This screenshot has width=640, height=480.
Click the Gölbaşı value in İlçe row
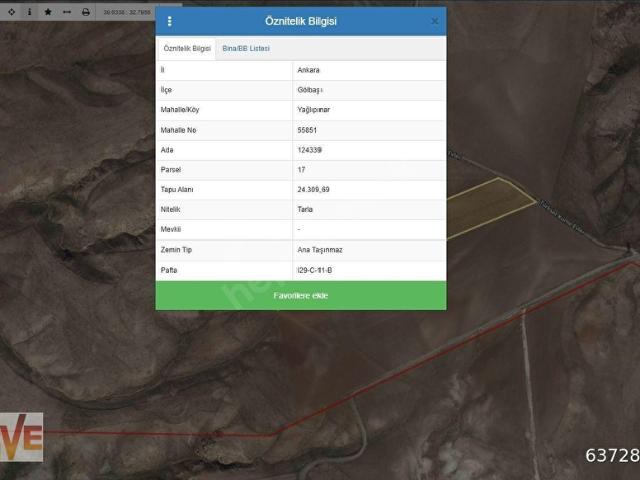click(311, 90)
